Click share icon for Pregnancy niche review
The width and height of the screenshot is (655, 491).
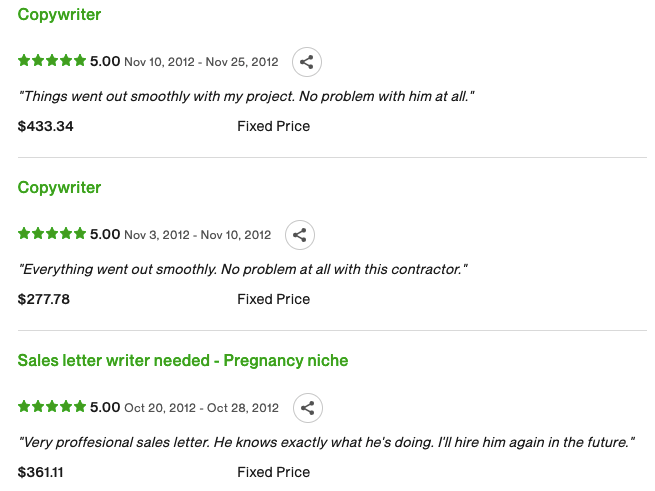308,408
